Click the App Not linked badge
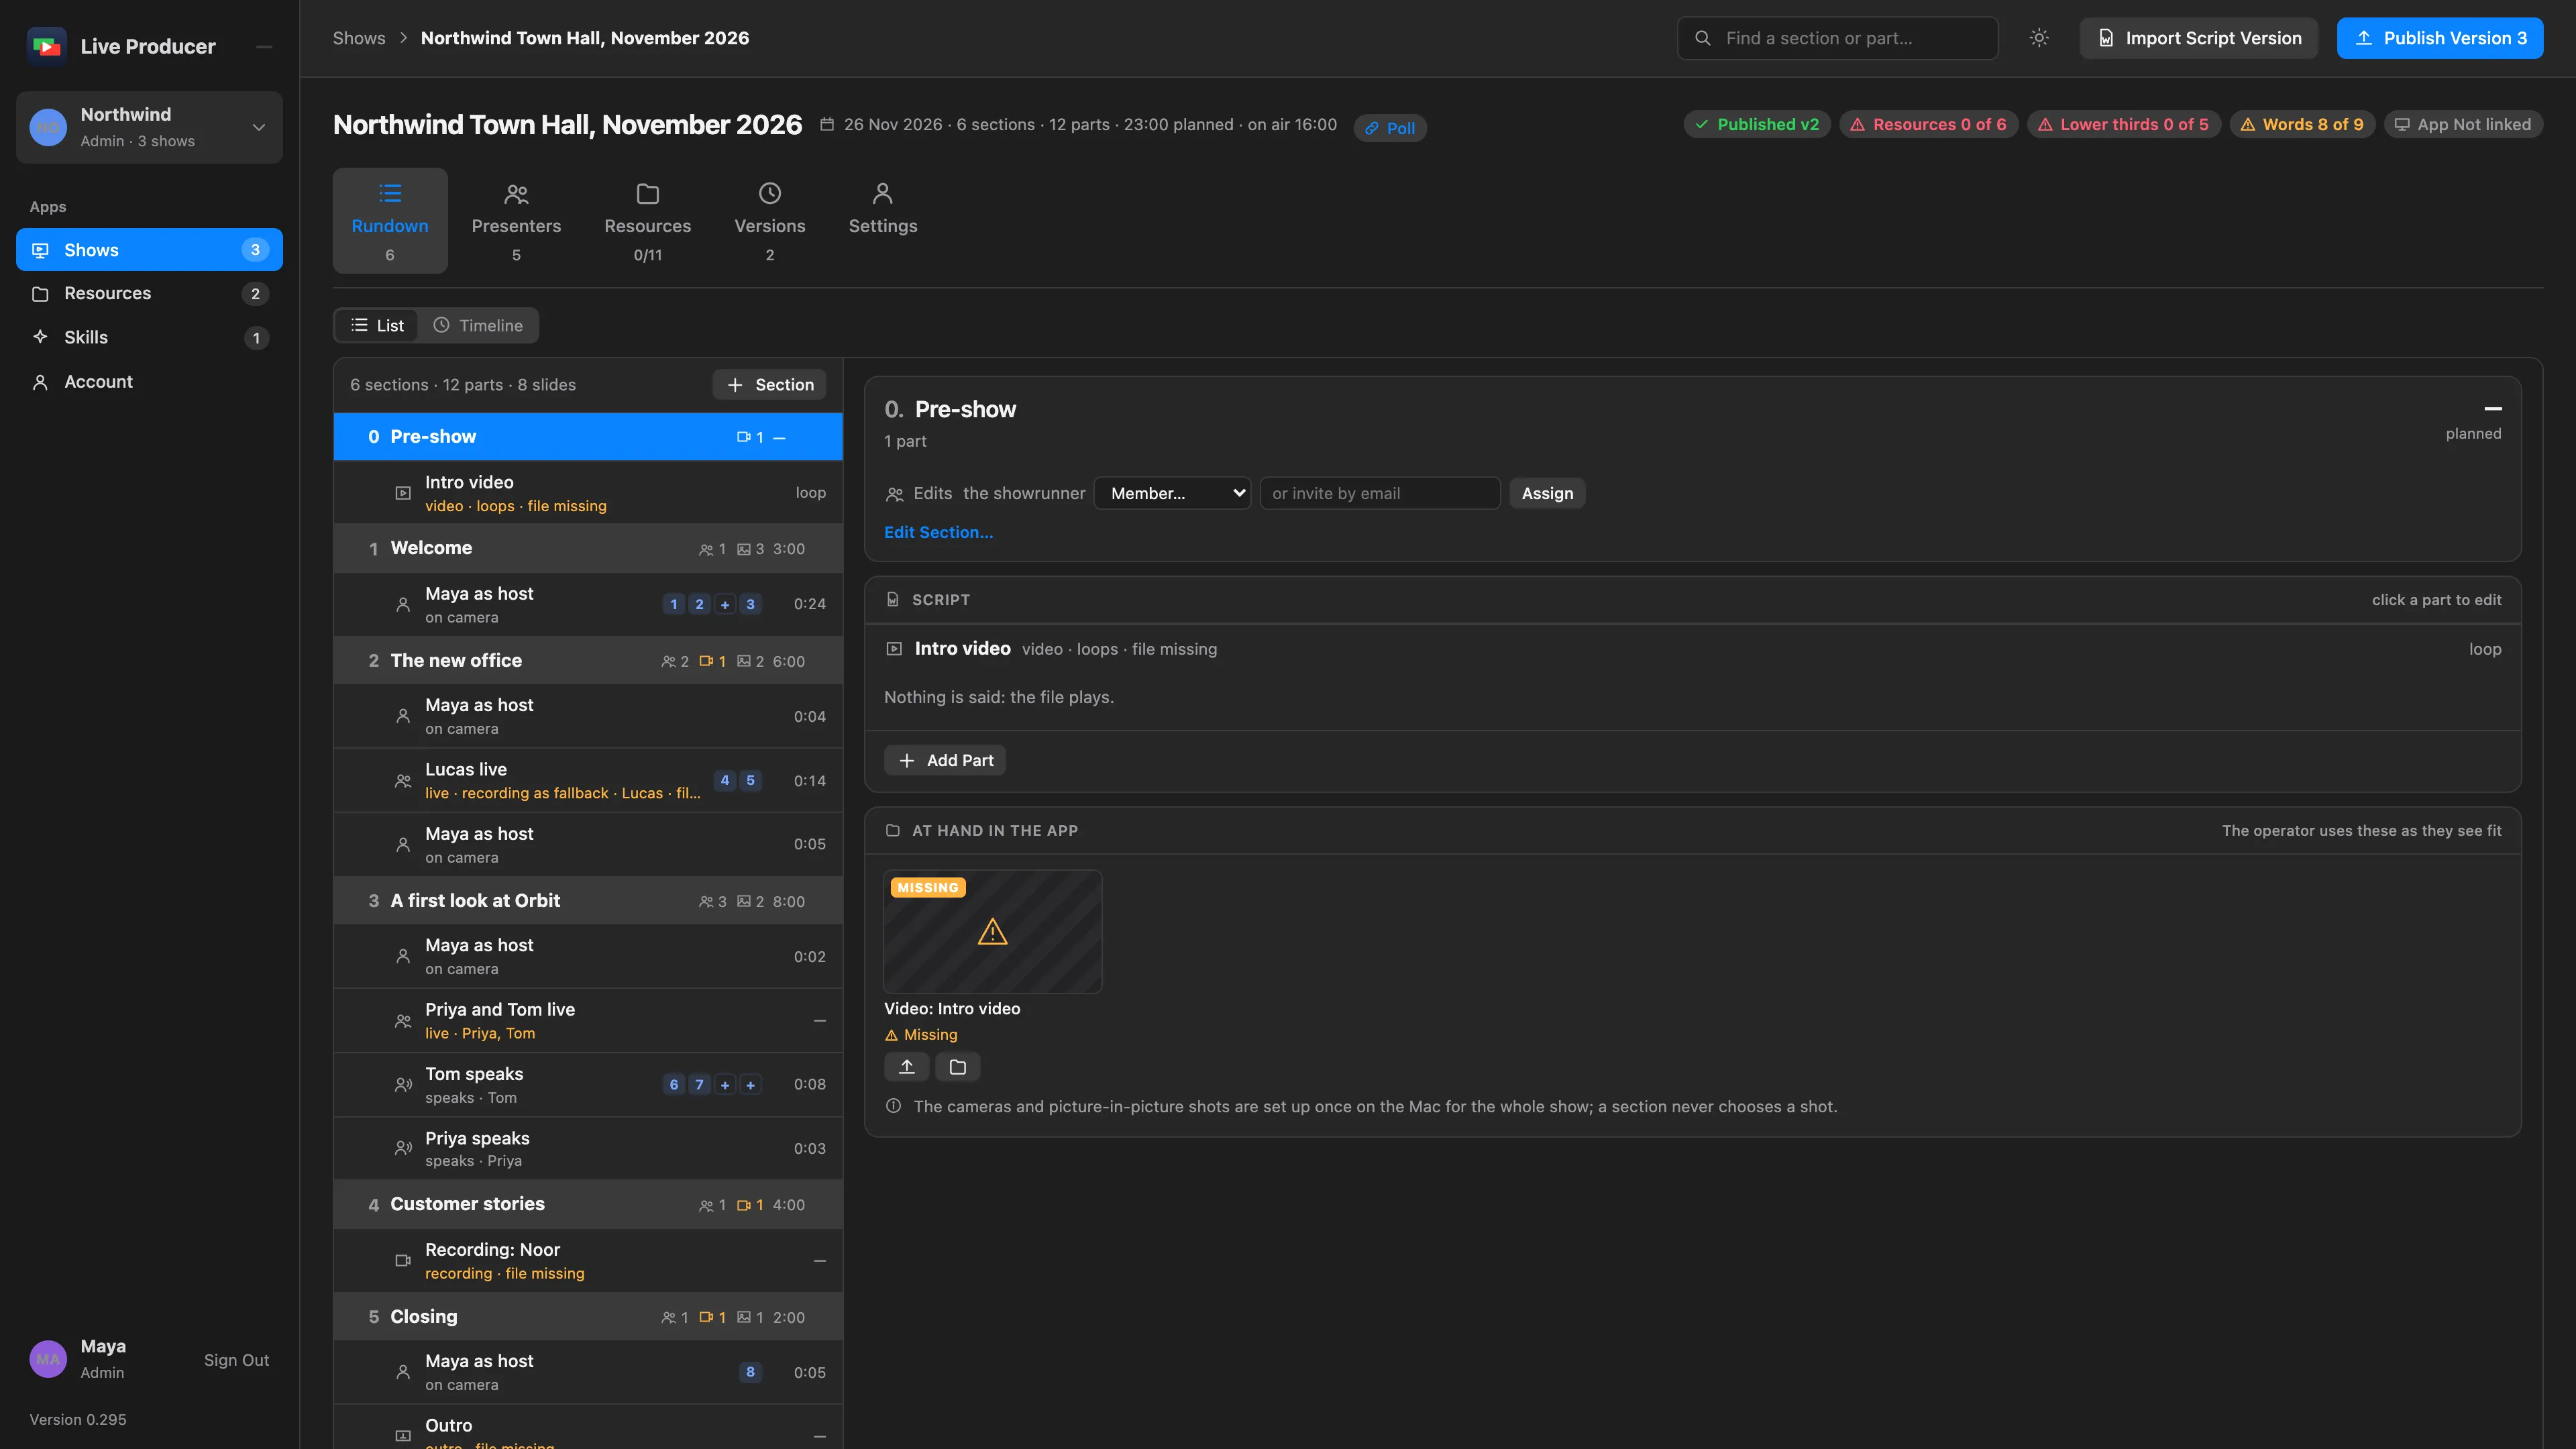 click(x=2464, y=124)
